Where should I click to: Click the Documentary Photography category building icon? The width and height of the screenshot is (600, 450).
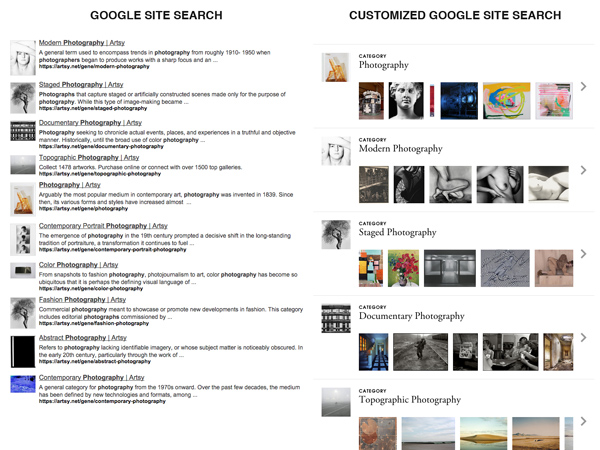tap(336, 318)
